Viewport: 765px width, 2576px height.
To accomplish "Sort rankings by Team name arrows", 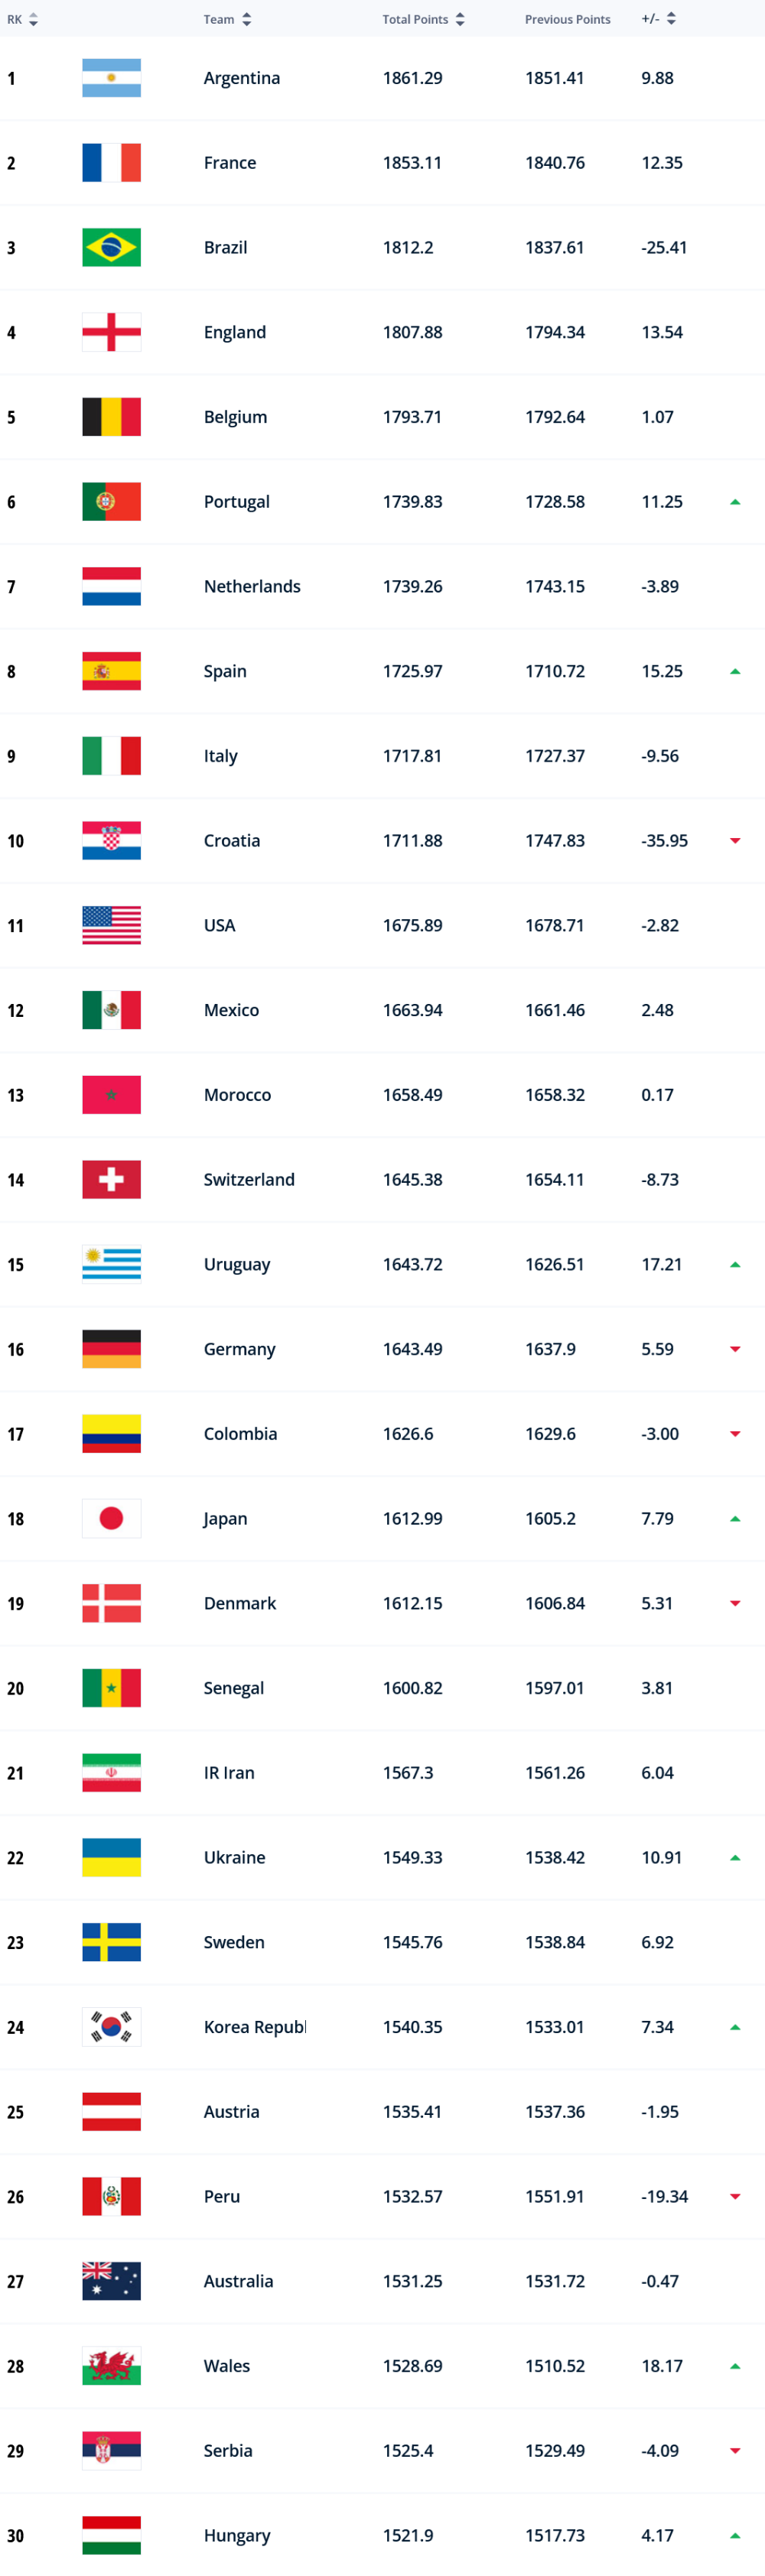I will coord(246,19).
